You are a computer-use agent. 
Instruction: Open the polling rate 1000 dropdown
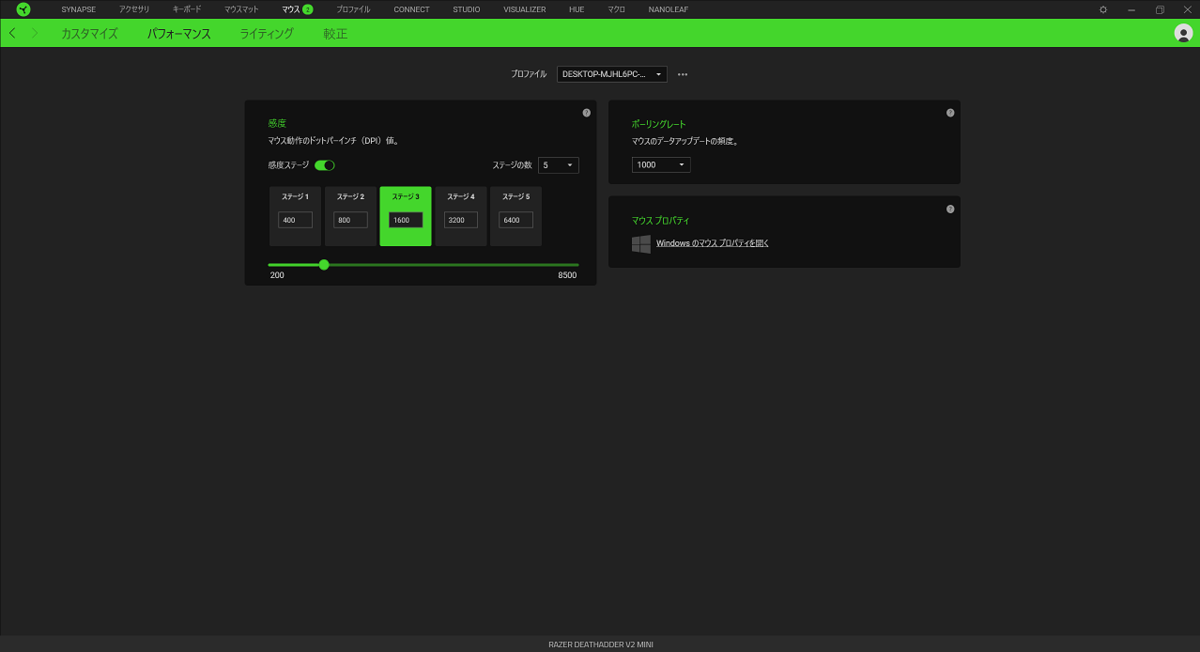coord(661,164)
